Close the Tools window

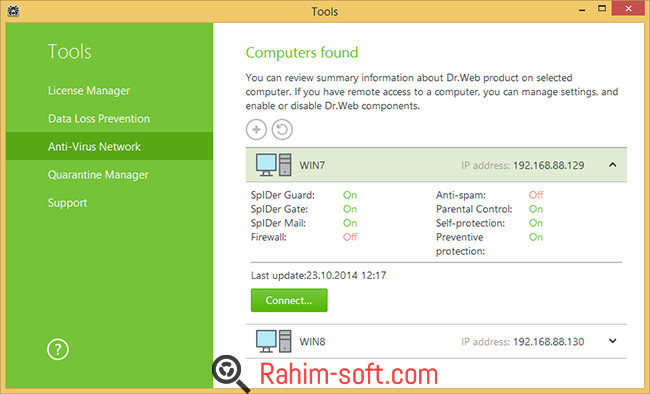pyautogui.click(x=628, y=8)
